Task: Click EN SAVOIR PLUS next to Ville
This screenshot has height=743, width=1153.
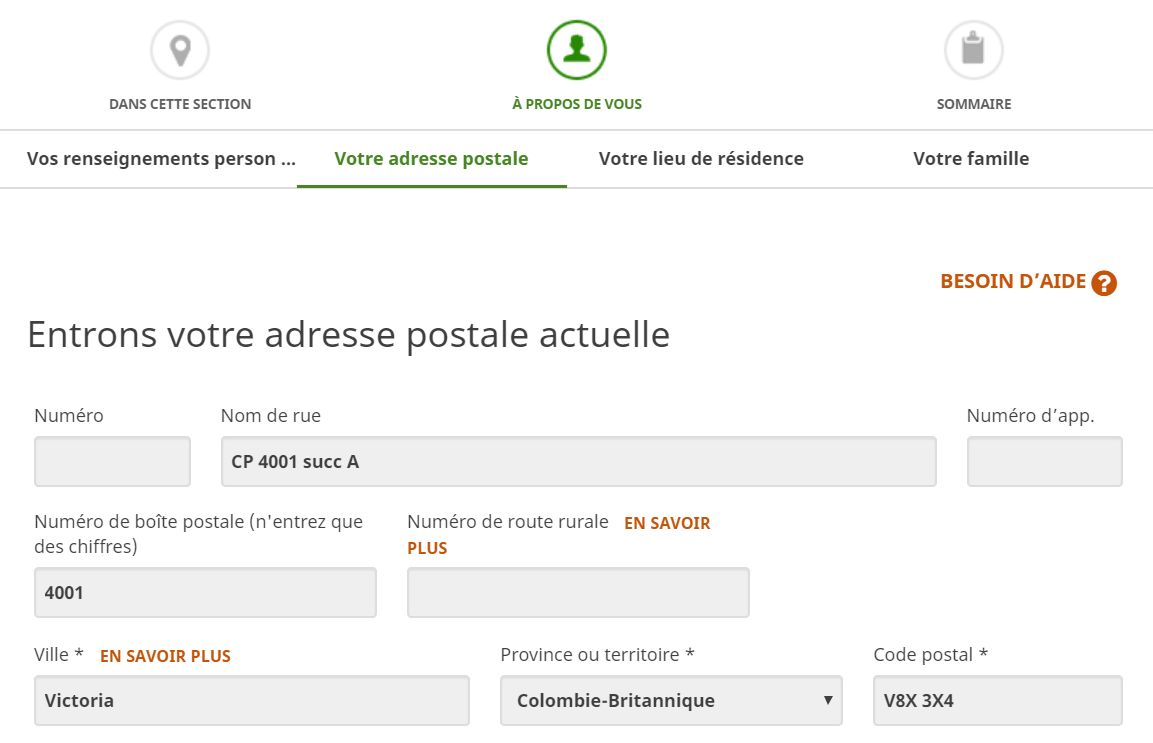Action: [165, 656]
